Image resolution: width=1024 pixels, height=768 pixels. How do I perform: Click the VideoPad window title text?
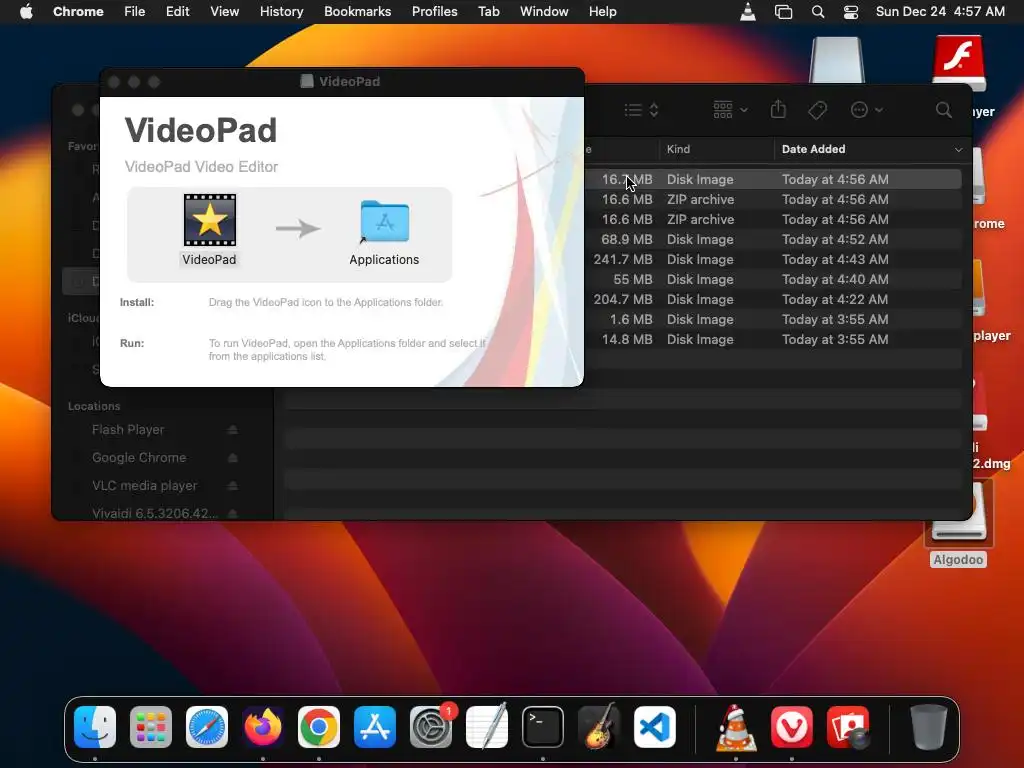(349, 82)
